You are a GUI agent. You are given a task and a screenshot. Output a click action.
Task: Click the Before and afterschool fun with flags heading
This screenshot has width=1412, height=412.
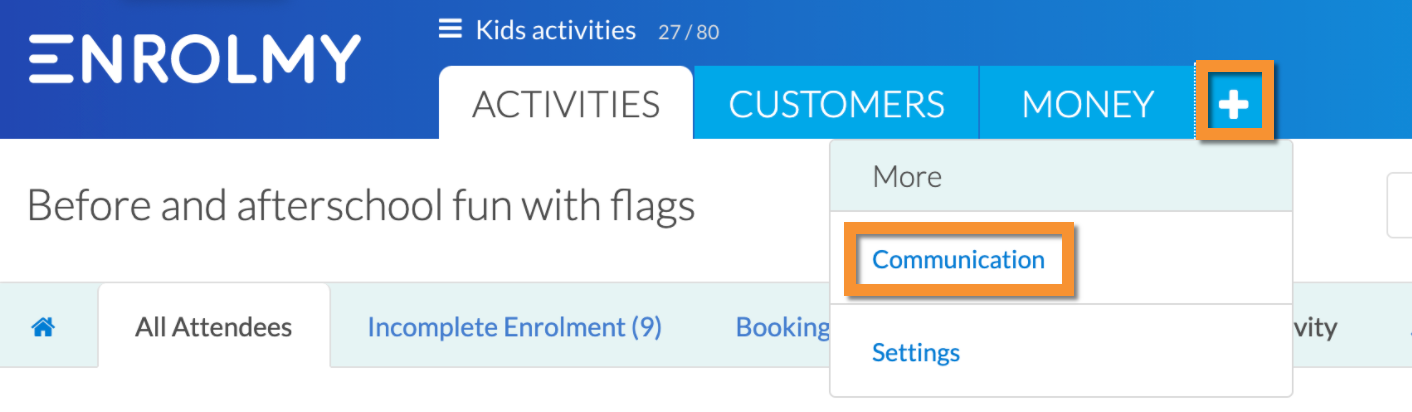pyautogui.click(x=360, y=206)
